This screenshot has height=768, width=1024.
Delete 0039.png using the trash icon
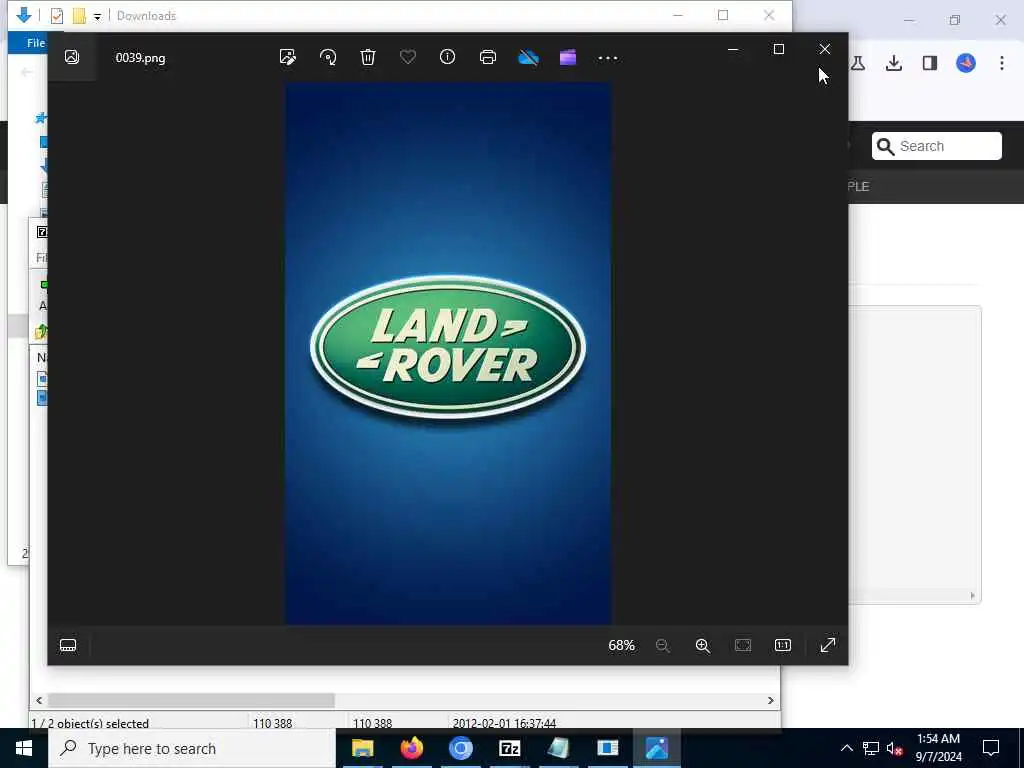point(368,57)
